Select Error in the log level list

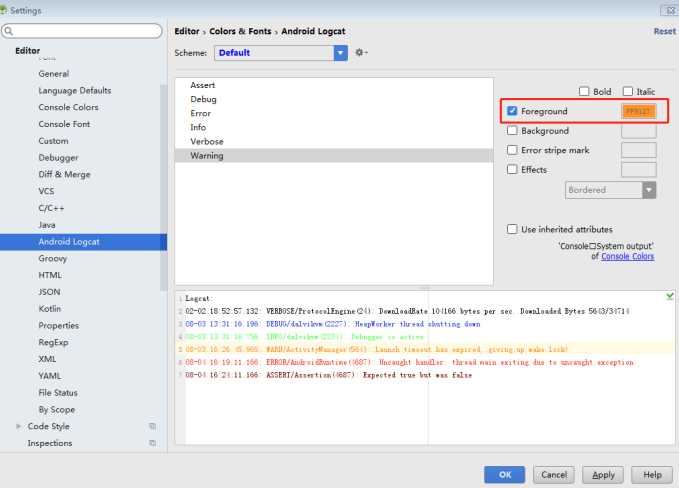(x=334, y=113)
